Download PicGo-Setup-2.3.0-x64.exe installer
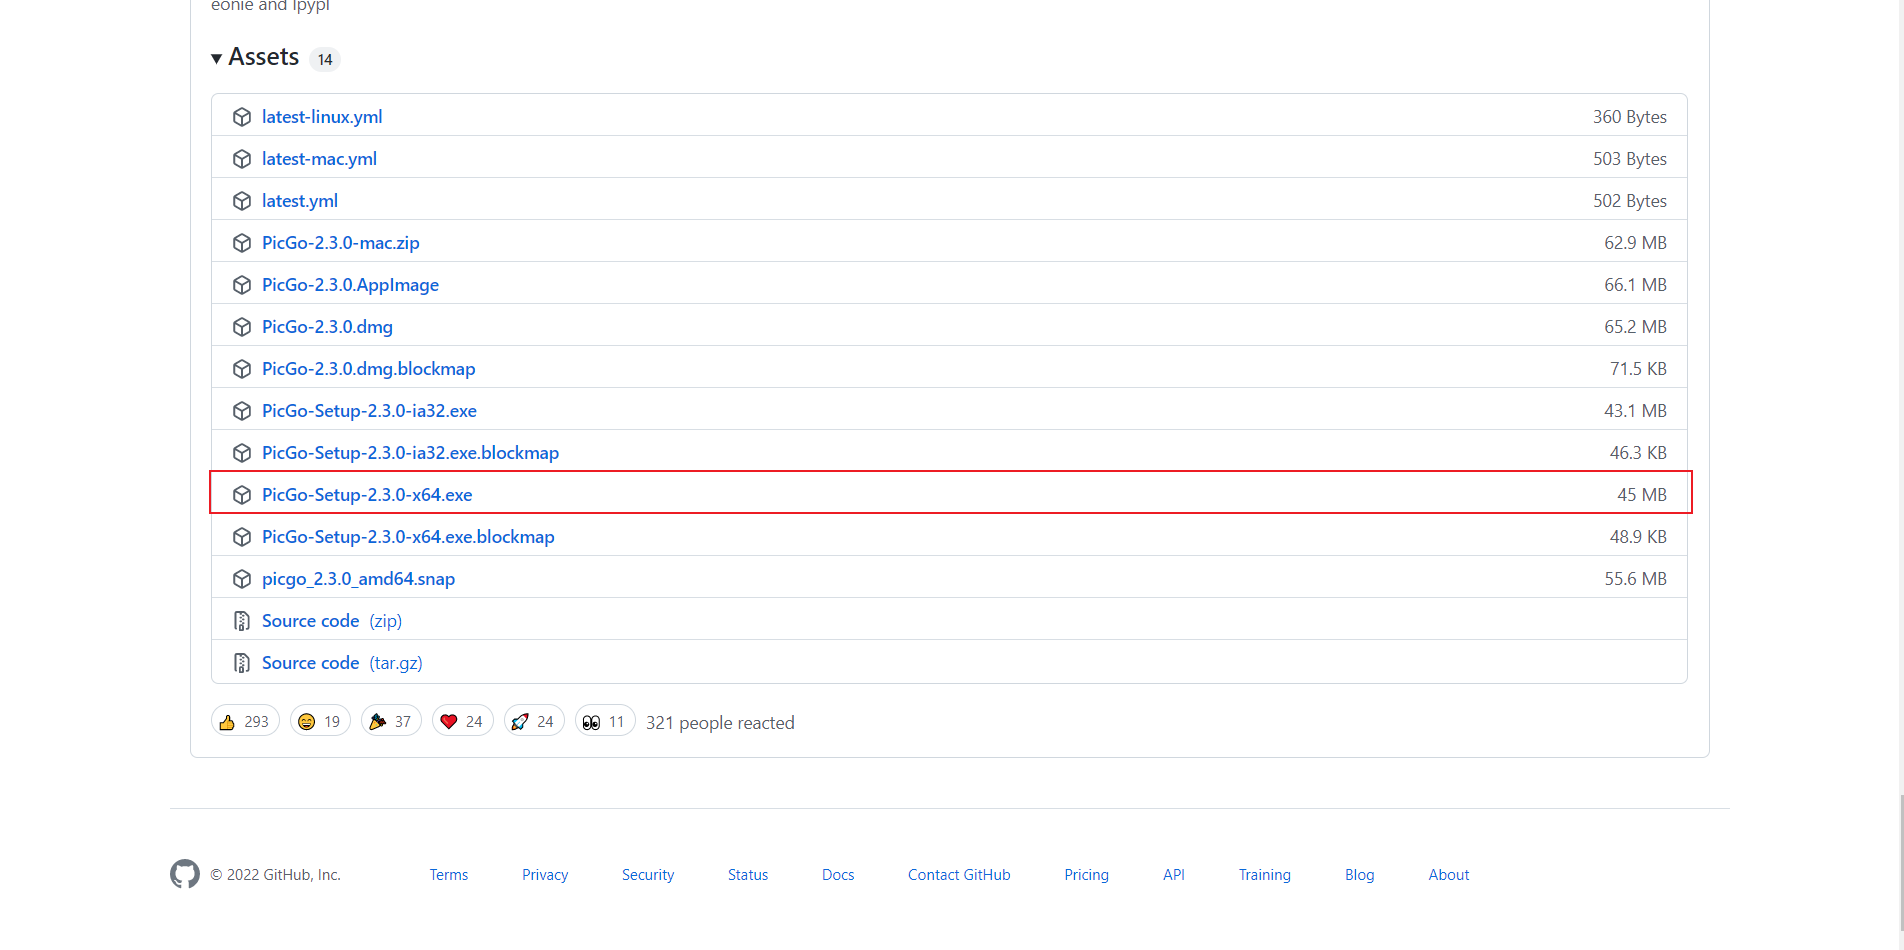The height and width of the screenshot is (950, 1904). (367, 495)
